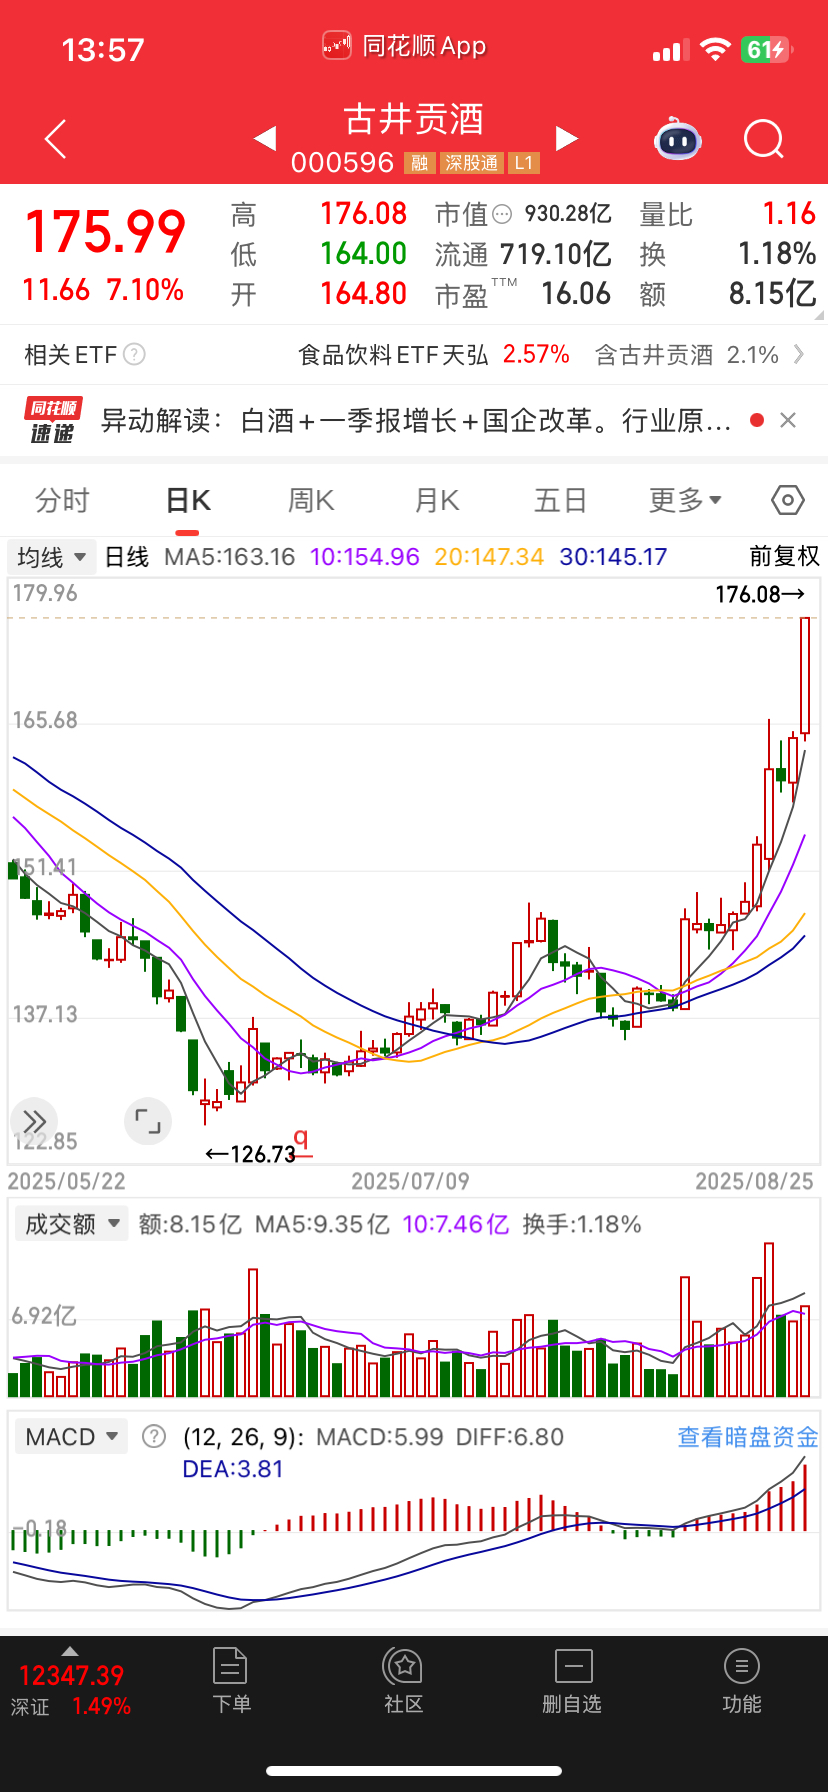Viewport: 828px width, 1792px height.
Task: Tap the 换手:1.18% label
Action: (x=582, y=1224)
